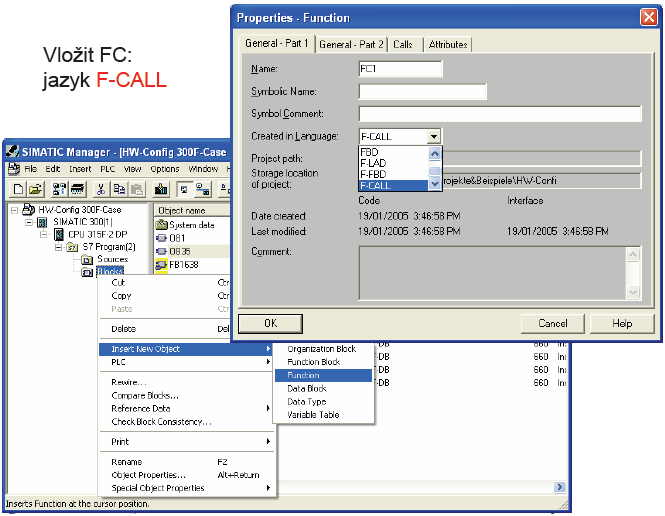Choose FBD in the language list
The height and width of the screenshot is (516, 665).
tap(393, 152)
